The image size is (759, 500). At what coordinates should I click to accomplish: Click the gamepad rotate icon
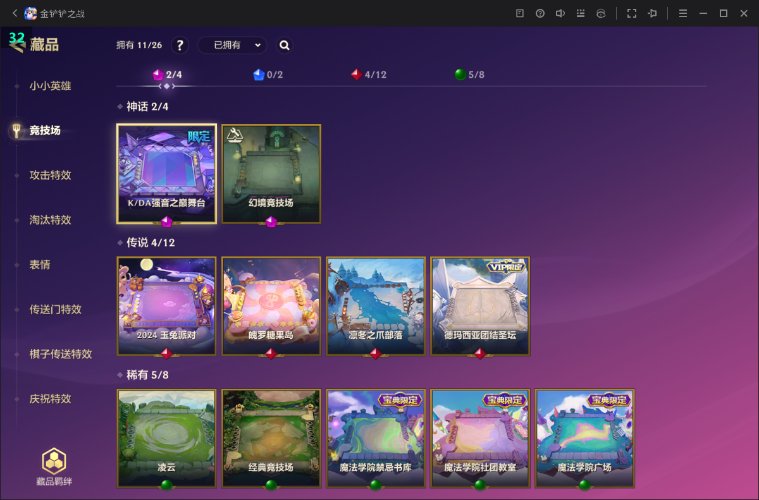pos(601,13)
